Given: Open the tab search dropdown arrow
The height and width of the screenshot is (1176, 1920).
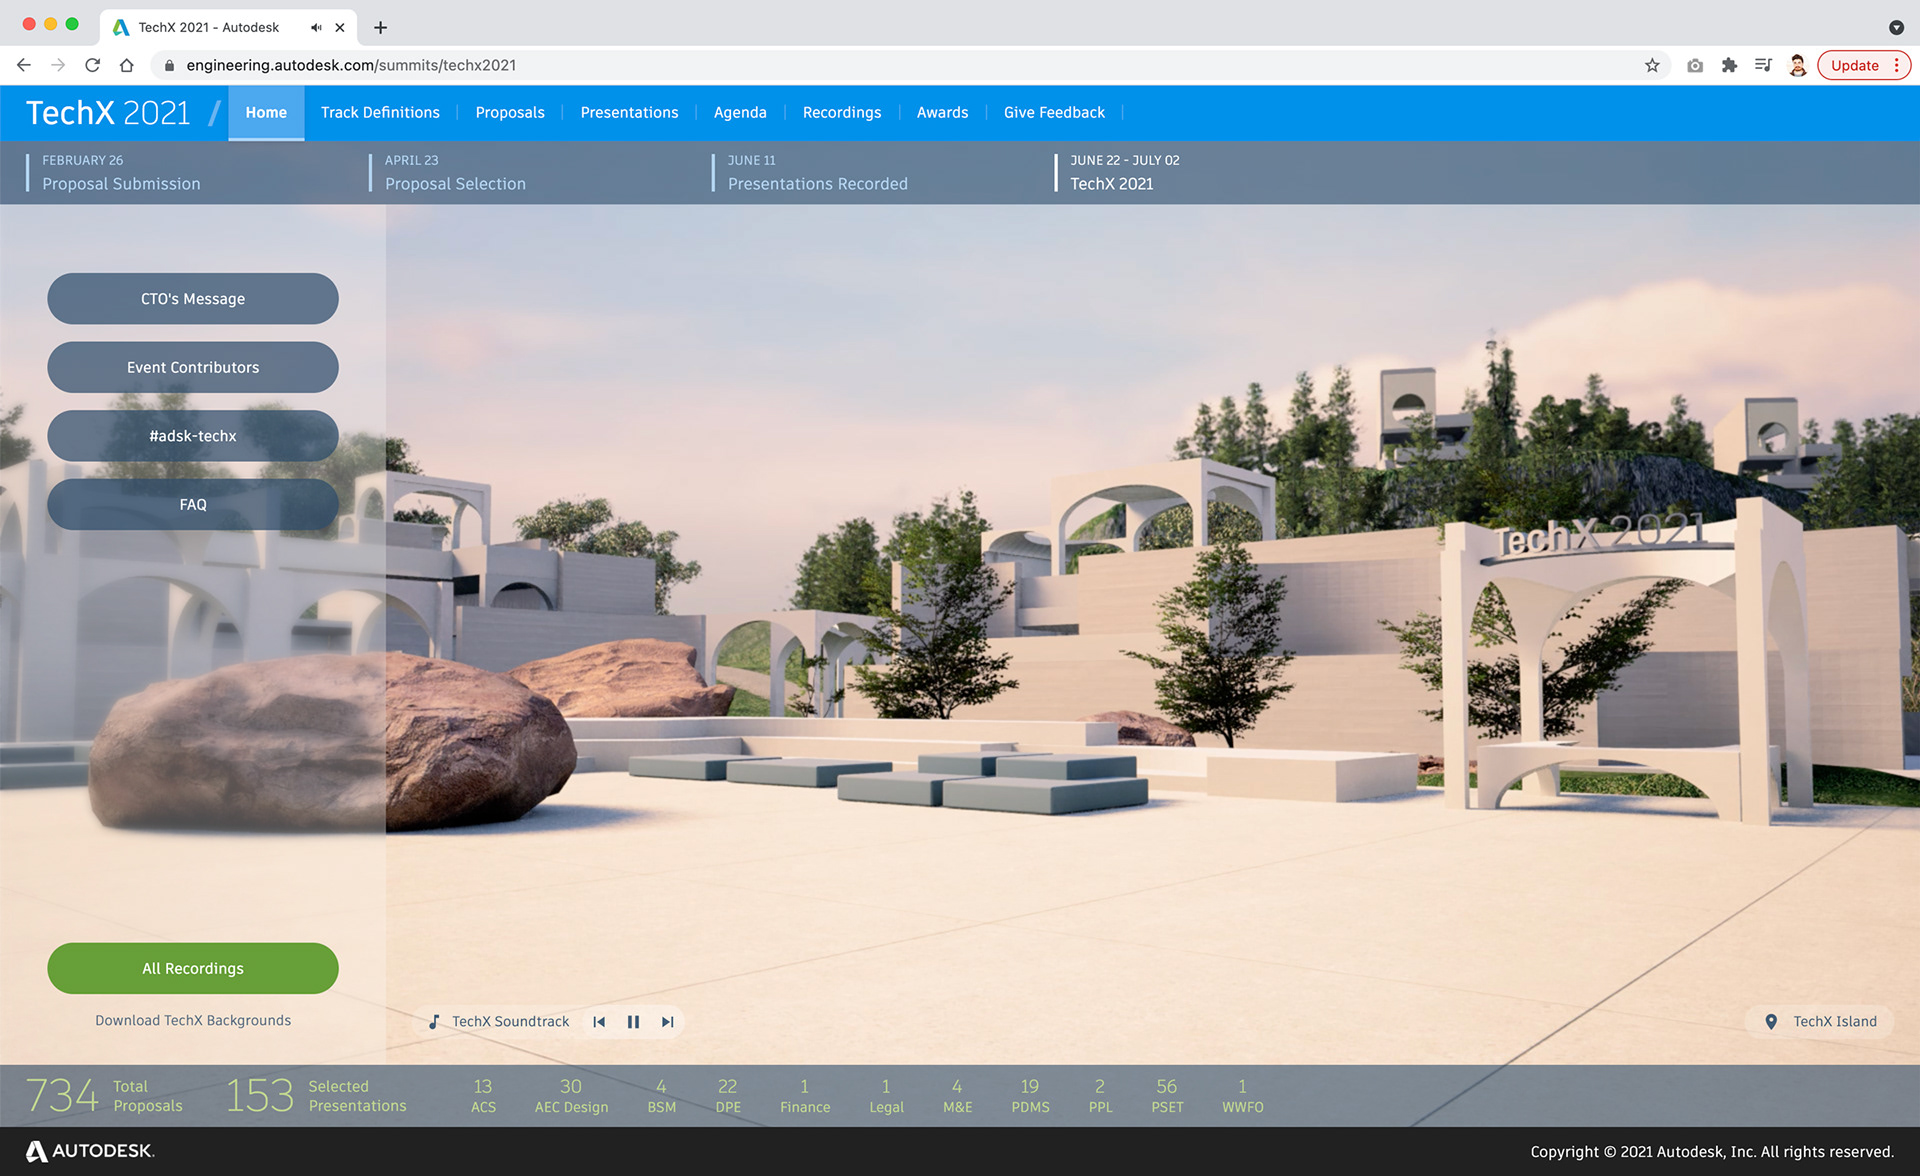Looking at the screenshot, I should click(1896, 27).
